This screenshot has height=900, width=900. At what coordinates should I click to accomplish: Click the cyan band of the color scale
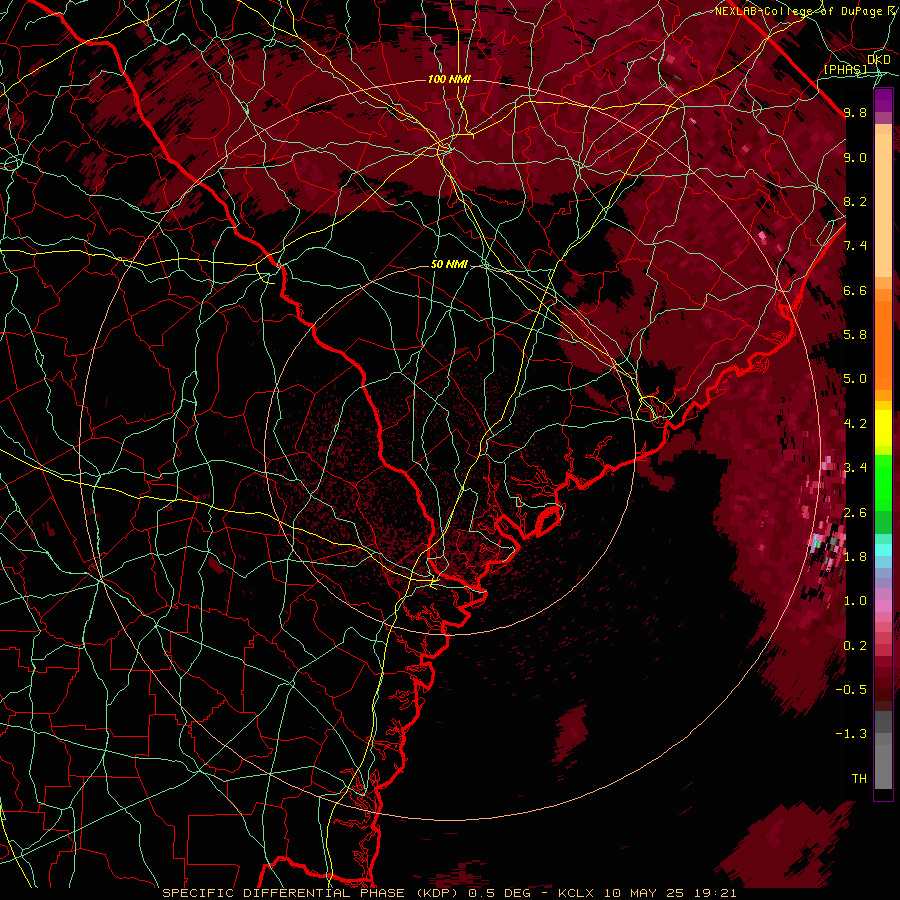coord(883,550)
